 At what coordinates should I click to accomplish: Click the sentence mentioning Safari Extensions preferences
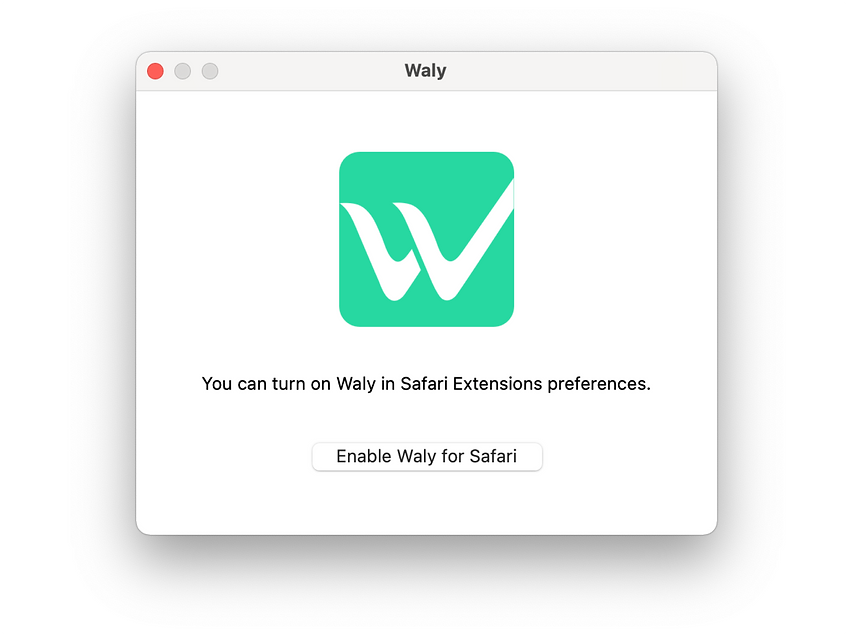[x=426, y=383]
